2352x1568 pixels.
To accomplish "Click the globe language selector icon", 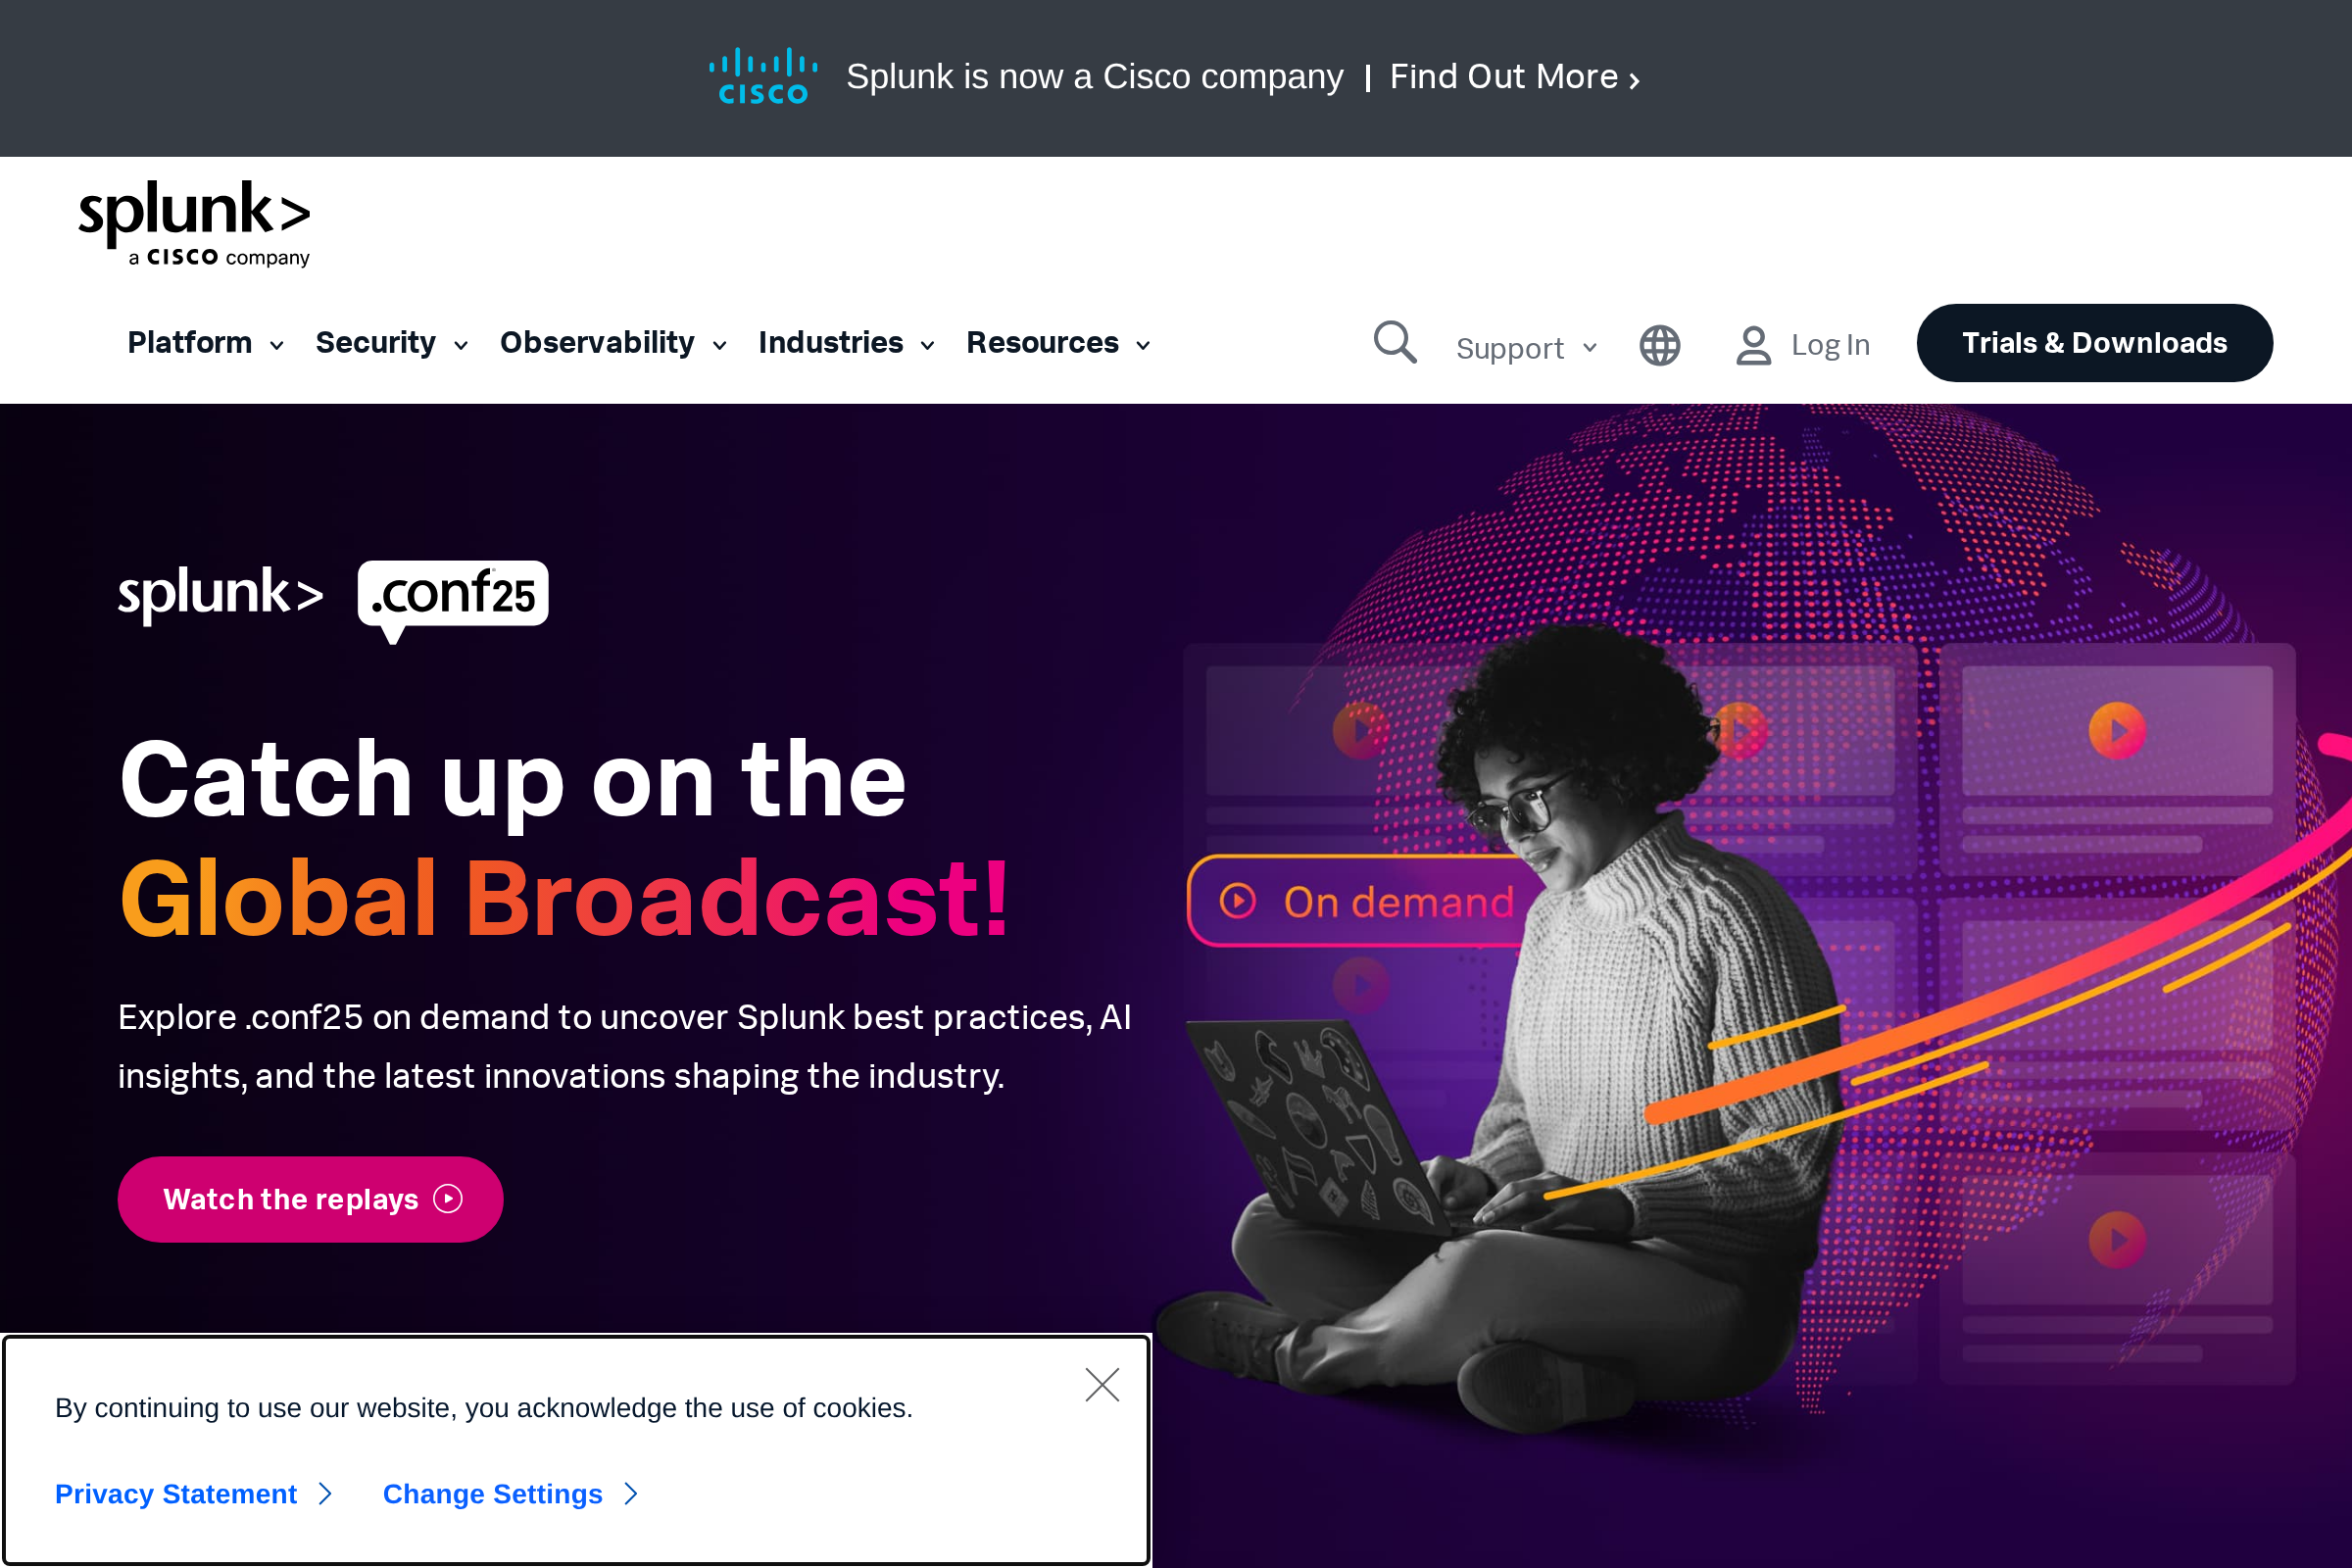I will click(1660, 346).
